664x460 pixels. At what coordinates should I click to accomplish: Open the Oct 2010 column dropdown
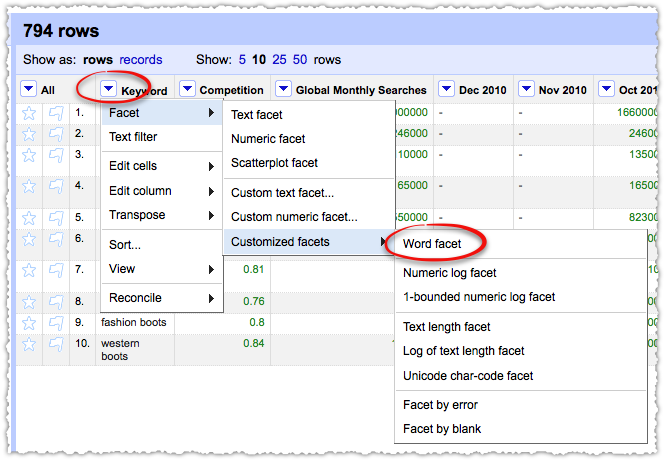click(606, 89)
